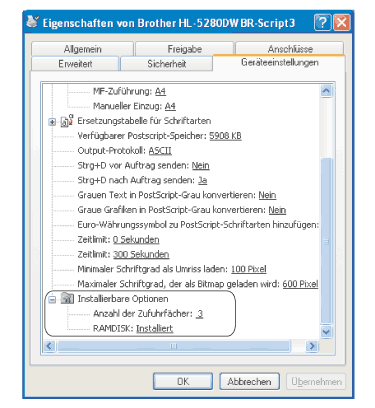Image resolution: width=375 pixels, height=408 pixels.
Task: Select Installierbare Optionen label
Action: tap(123, 299)
